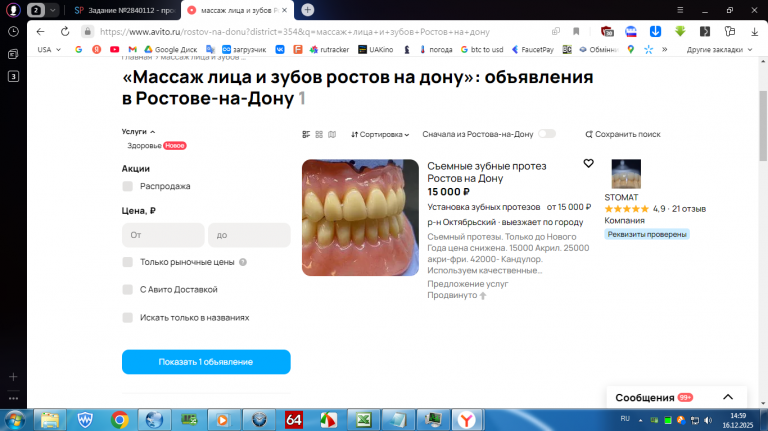Select the Здоровье subcategory
The height and width of the screenshot is (431, 768).
click(144, 145)
